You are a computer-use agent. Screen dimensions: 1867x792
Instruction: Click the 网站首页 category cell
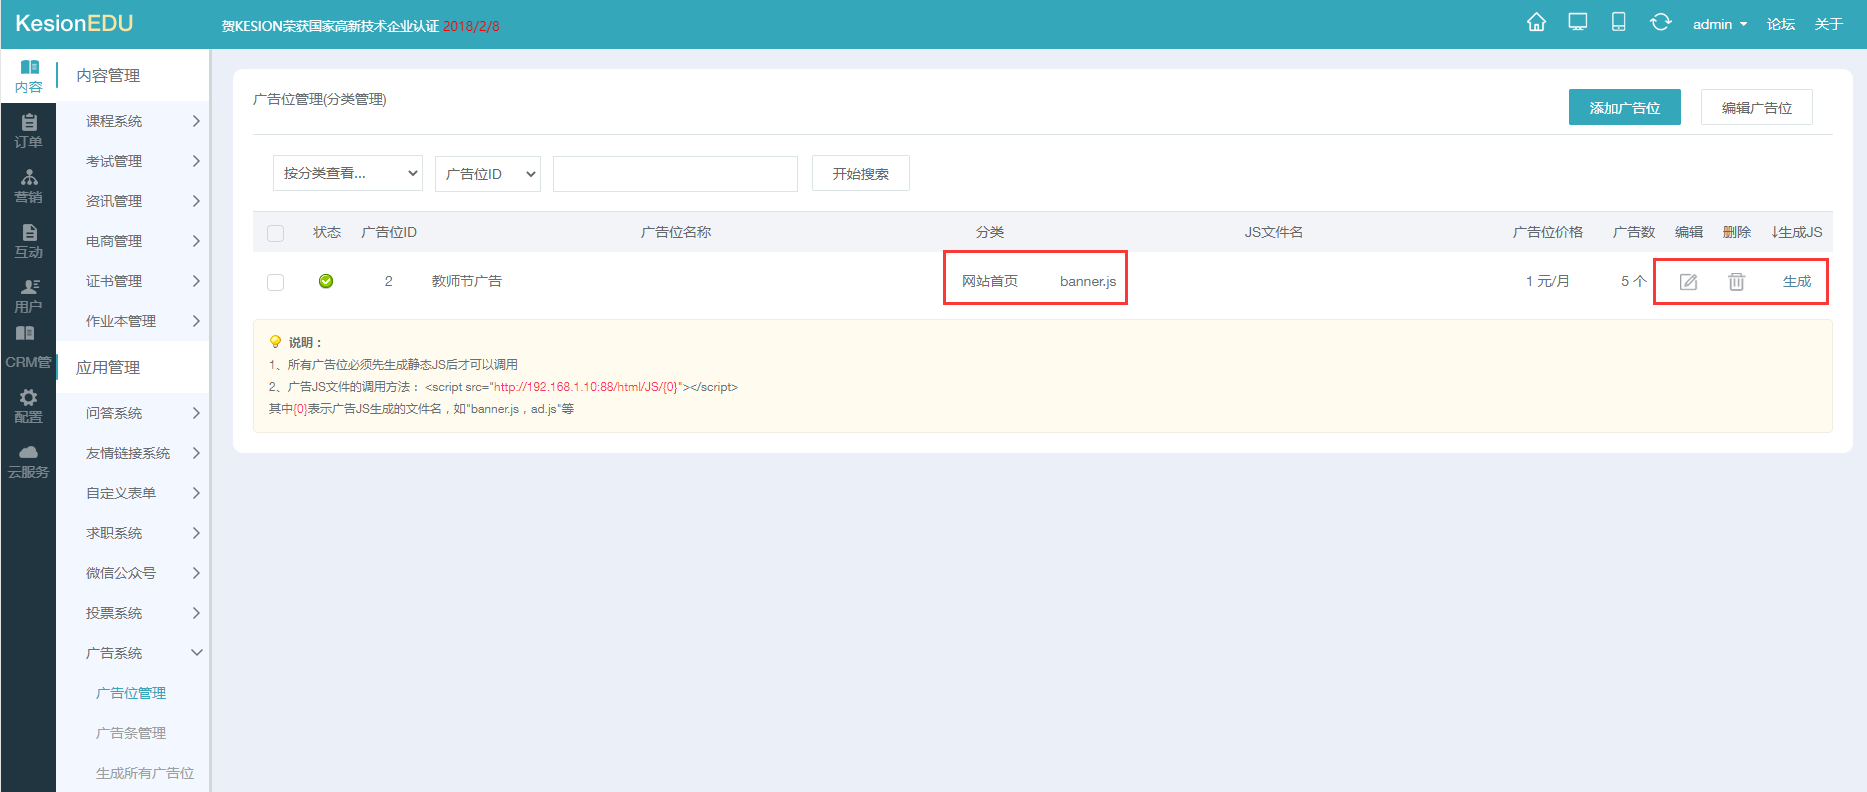[x=990, y=282]
